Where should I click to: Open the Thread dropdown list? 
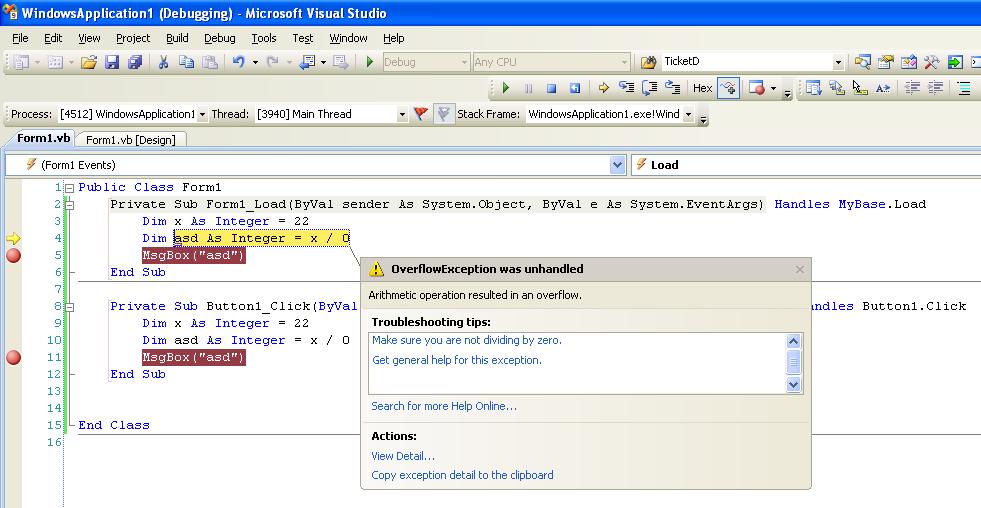(402, 114)
